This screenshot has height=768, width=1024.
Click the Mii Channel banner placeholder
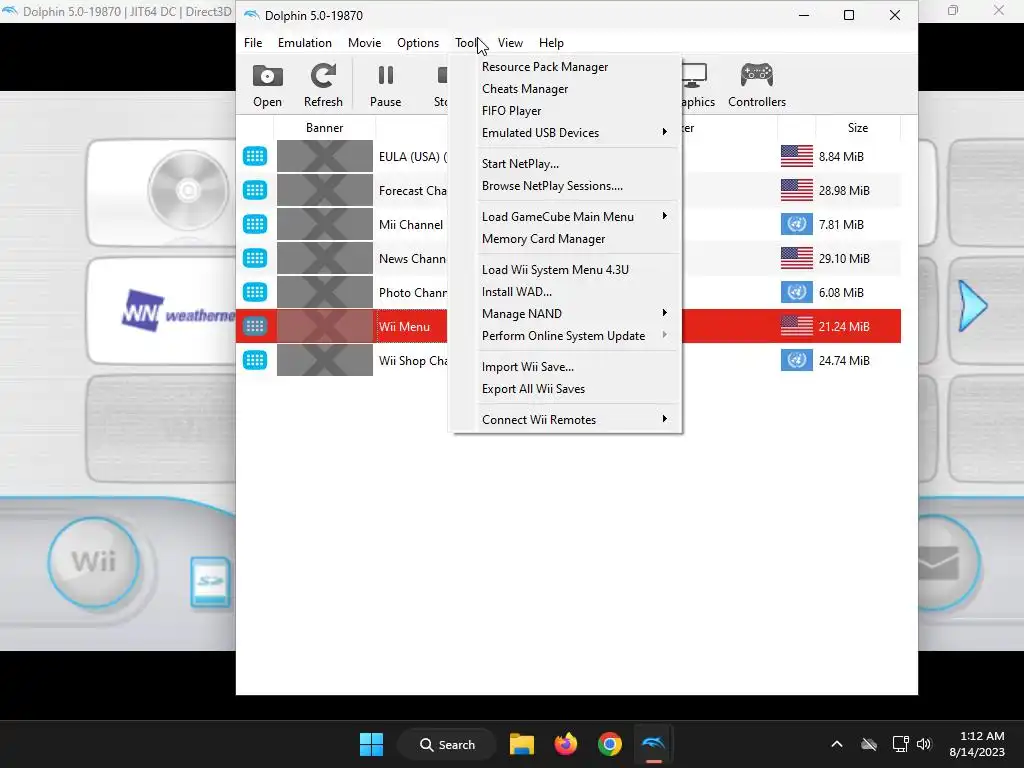pos(325,224)
